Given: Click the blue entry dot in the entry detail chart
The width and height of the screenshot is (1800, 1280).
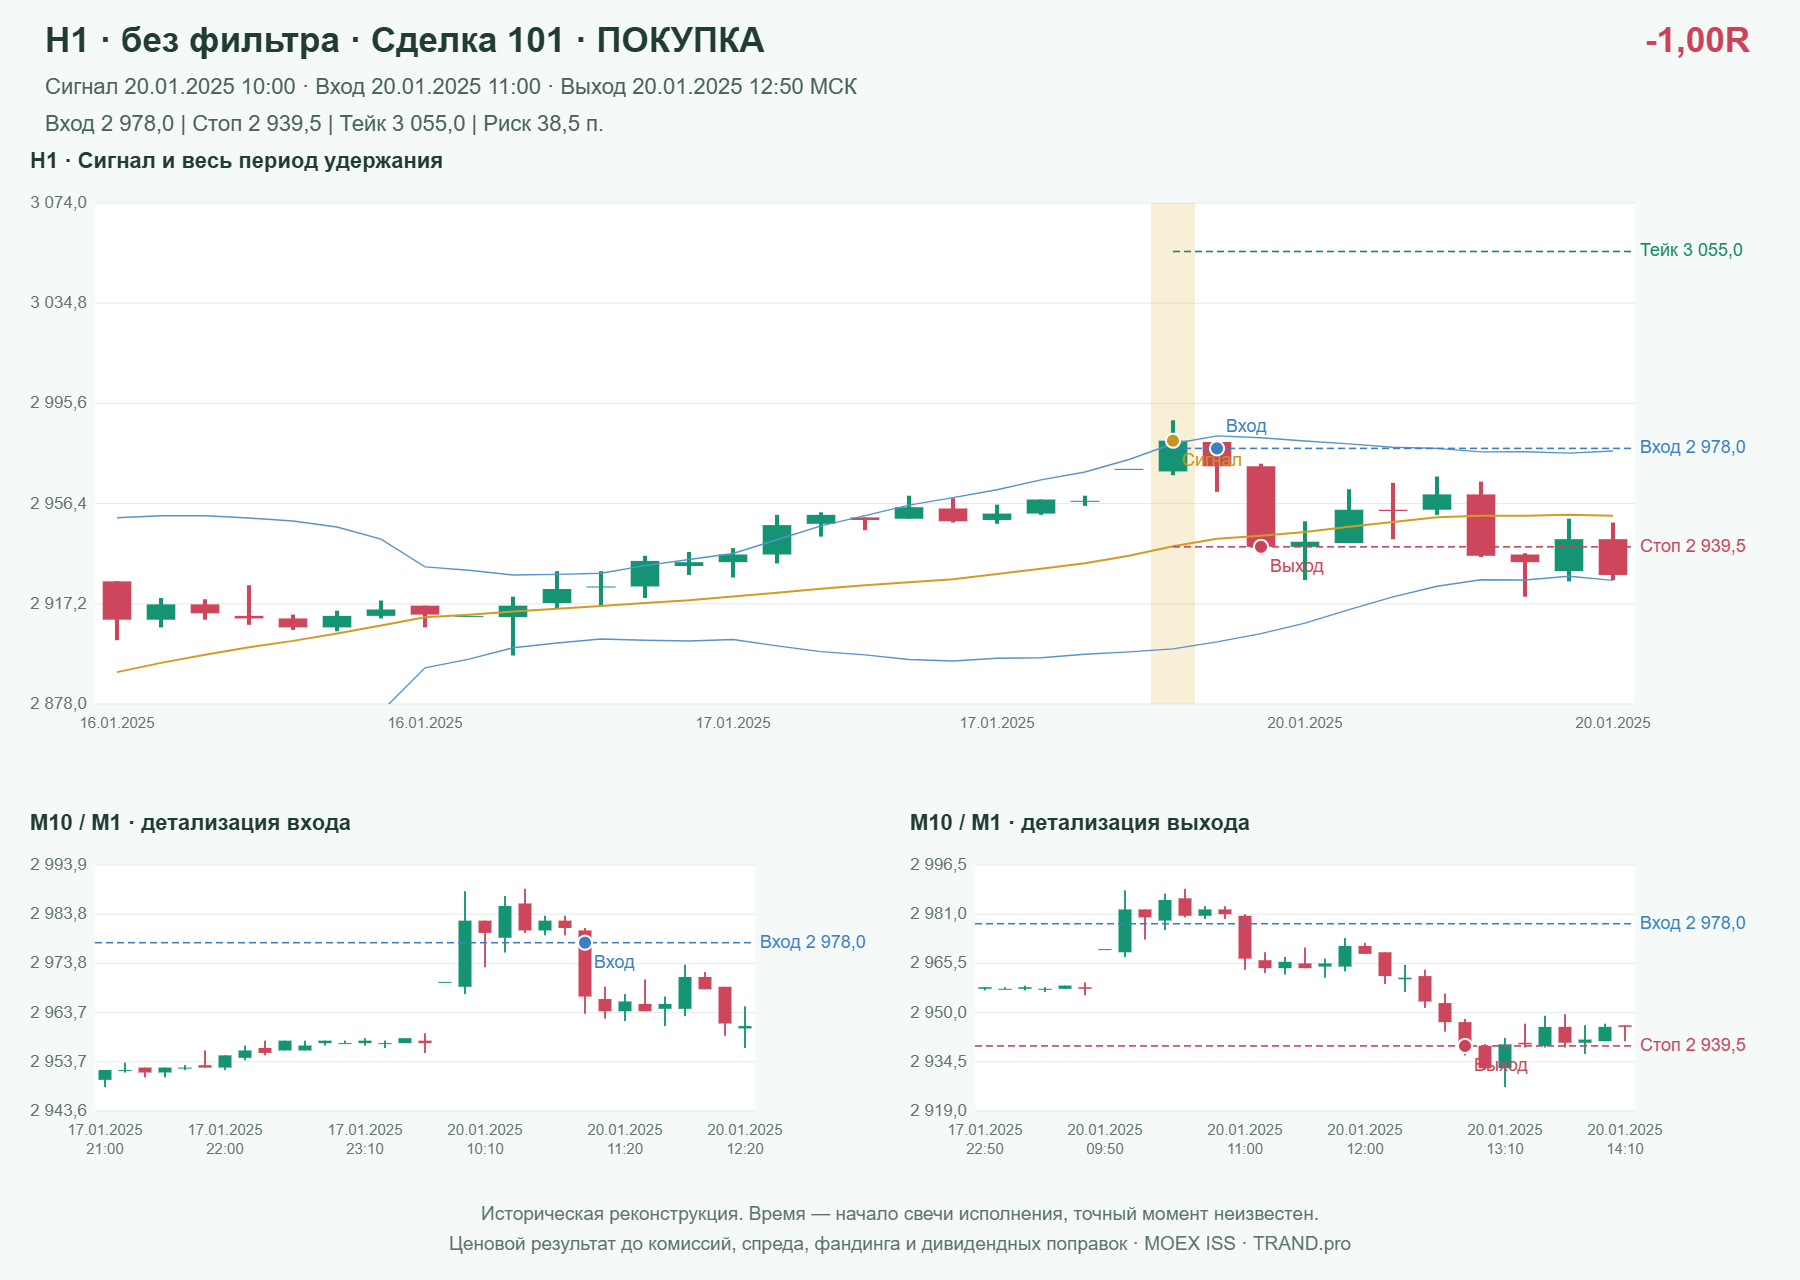Looking at the screenshot, I should pos(585,943).
